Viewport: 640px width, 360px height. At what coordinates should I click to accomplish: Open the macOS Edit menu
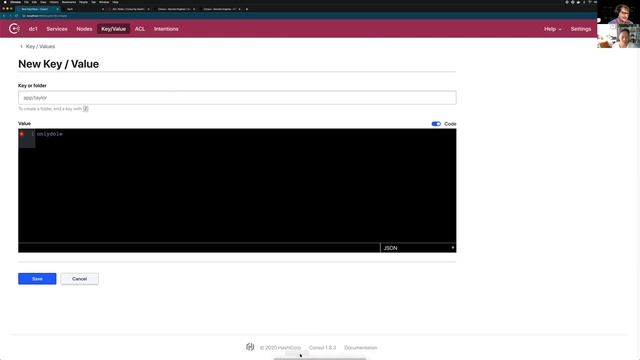point(34,2)
